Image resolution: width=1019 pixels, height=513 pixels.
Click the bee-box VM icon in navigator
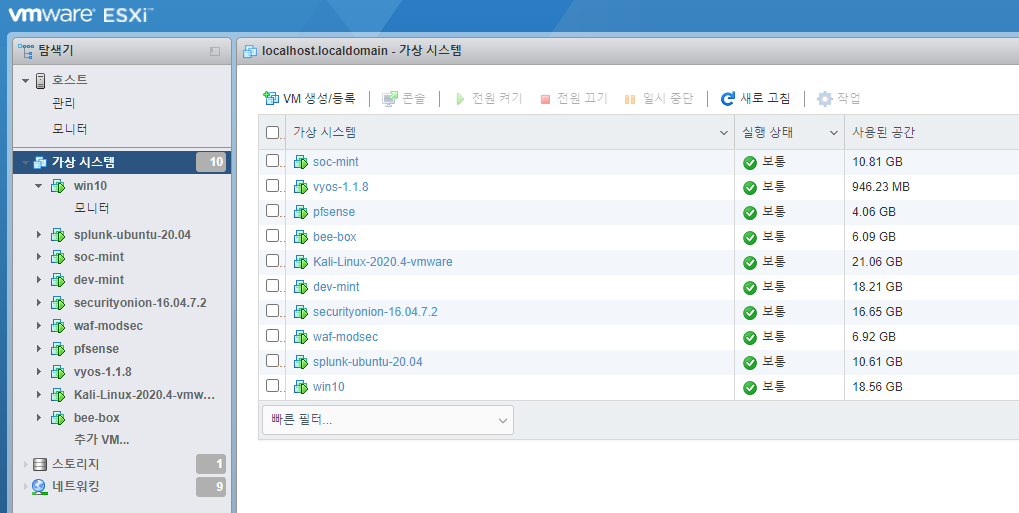(58, 418)
